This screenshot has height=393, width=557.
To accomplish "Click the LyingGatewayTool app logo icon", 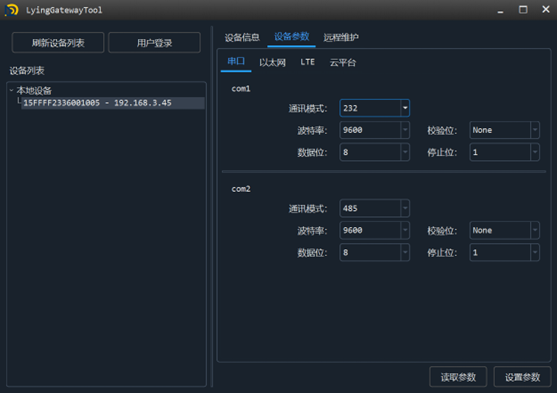I will [12, 10].
